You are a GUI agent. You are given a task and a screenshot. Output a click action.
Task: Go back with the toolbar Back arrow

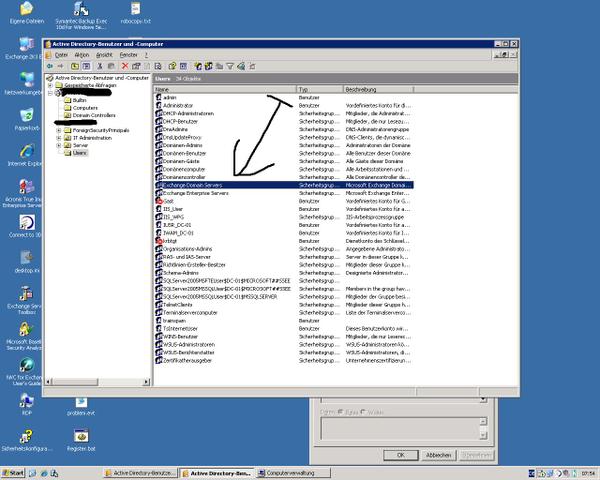[50, 66]
